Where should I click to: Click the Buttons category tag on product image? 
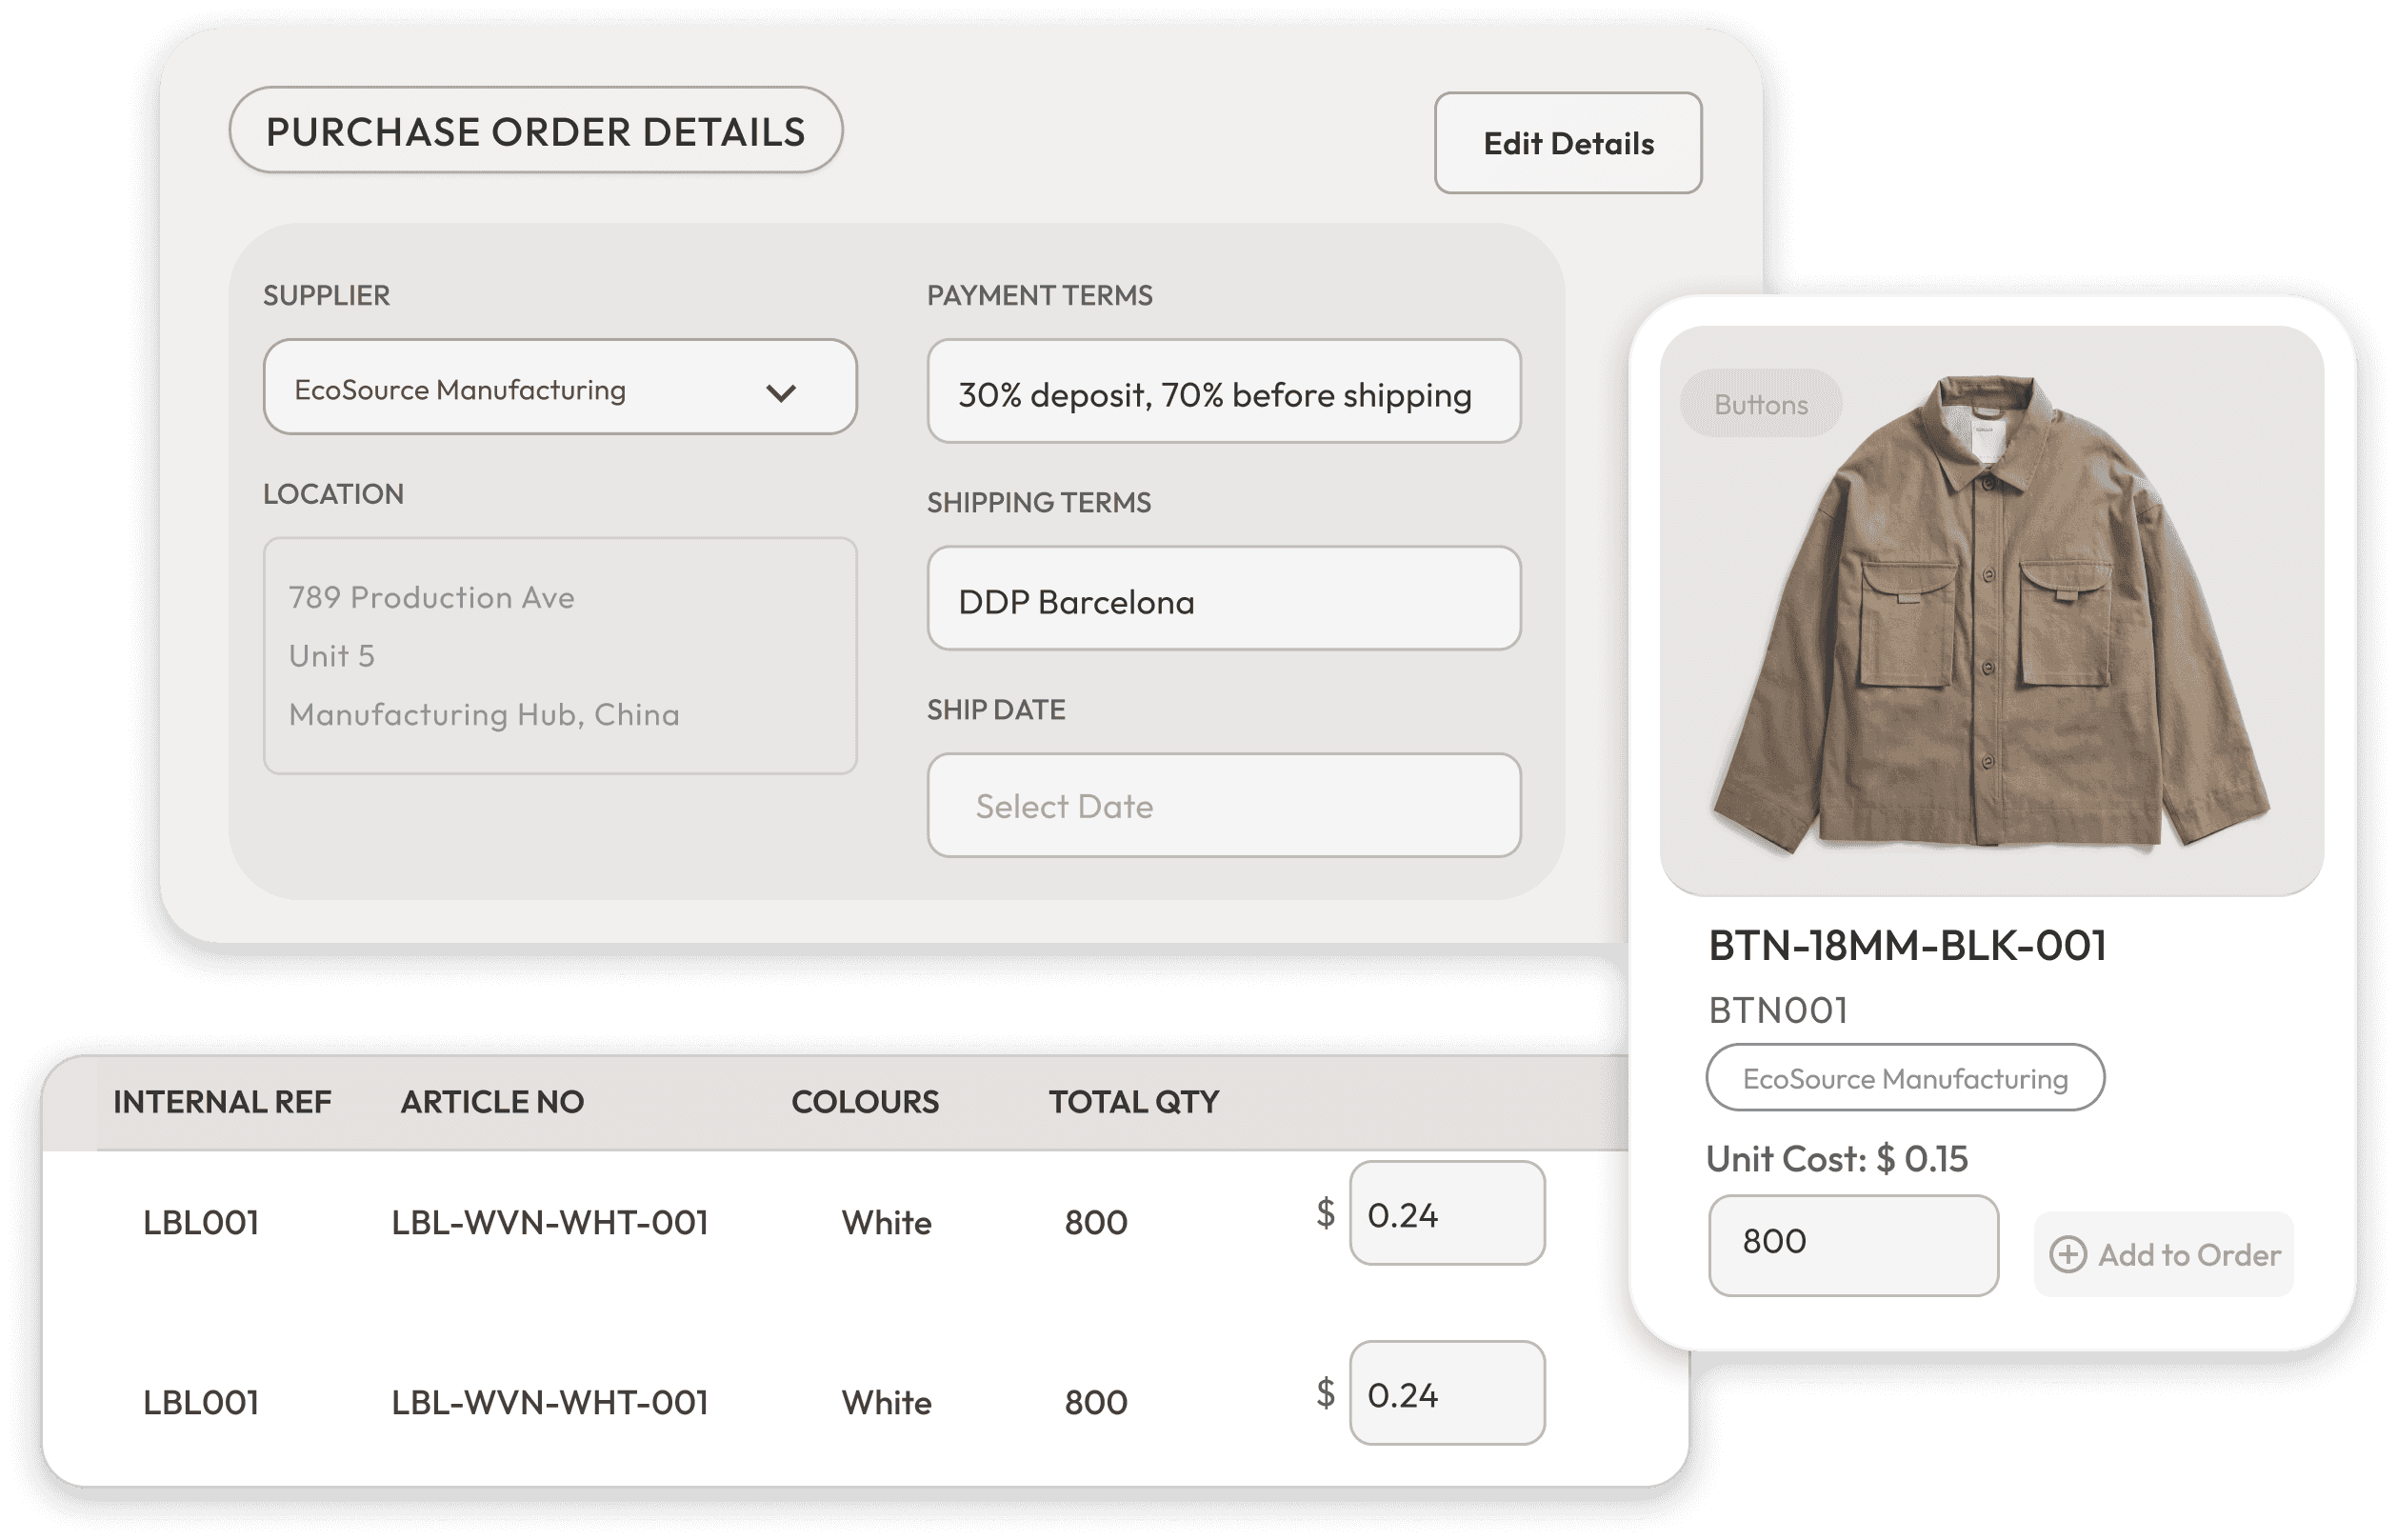pyautogui.click(x=1760, y=404)
